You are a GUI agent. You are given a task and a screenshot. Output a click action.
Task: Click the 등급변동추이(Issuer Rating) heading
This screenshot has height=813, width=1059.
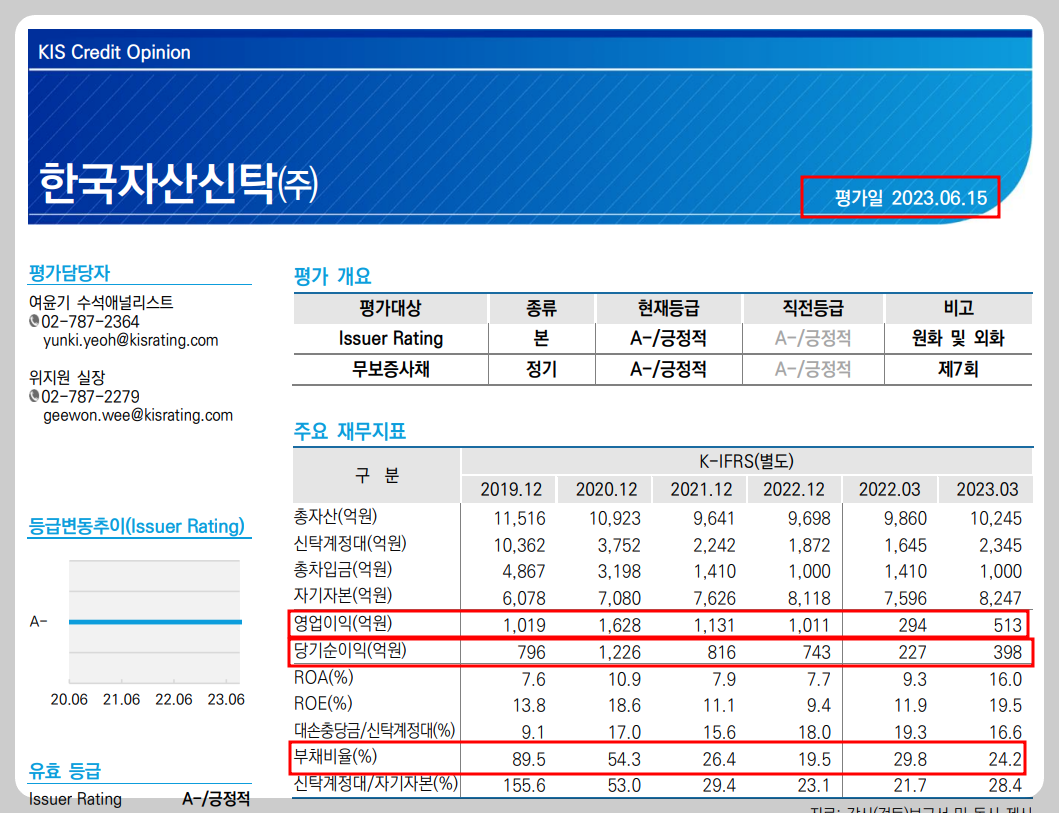pyautogui.click(x=136, y=526)
